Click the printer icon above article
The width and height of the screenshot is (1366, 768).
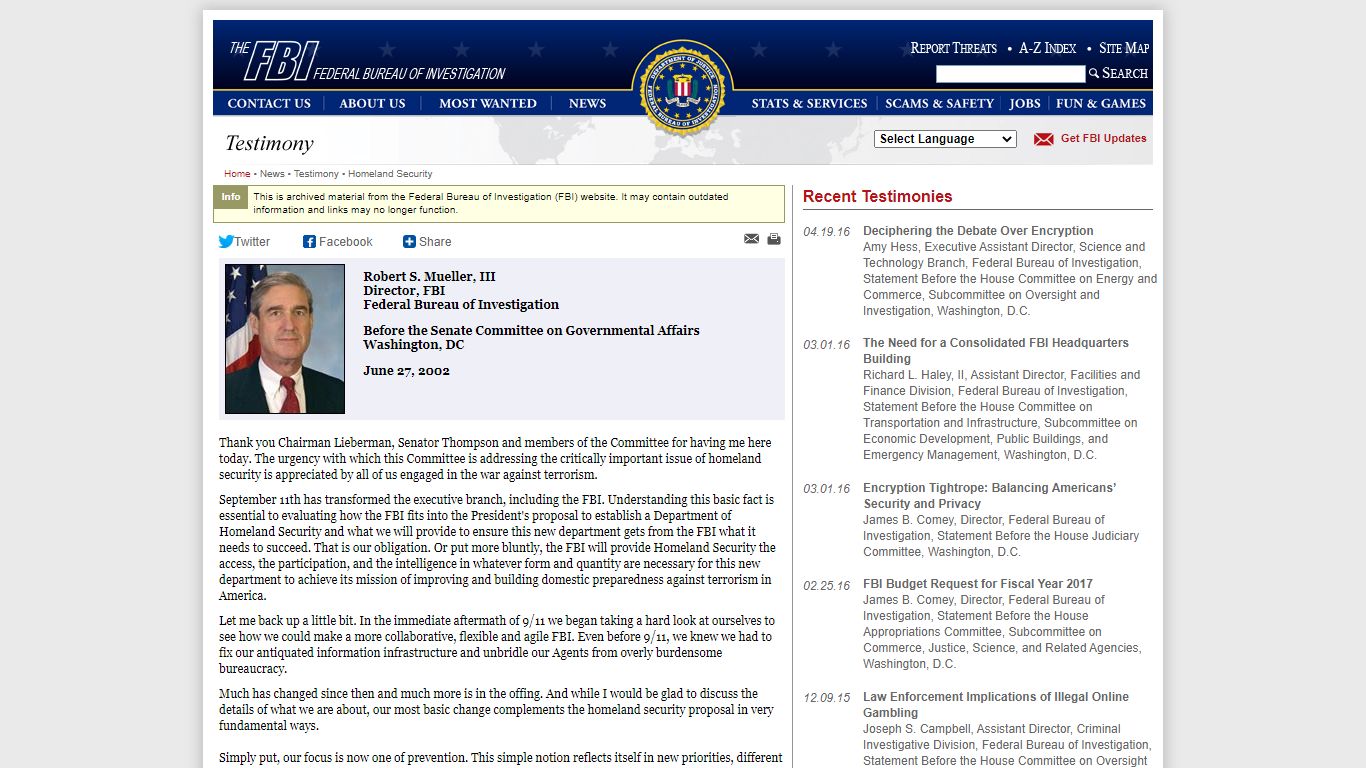point(774,239)
